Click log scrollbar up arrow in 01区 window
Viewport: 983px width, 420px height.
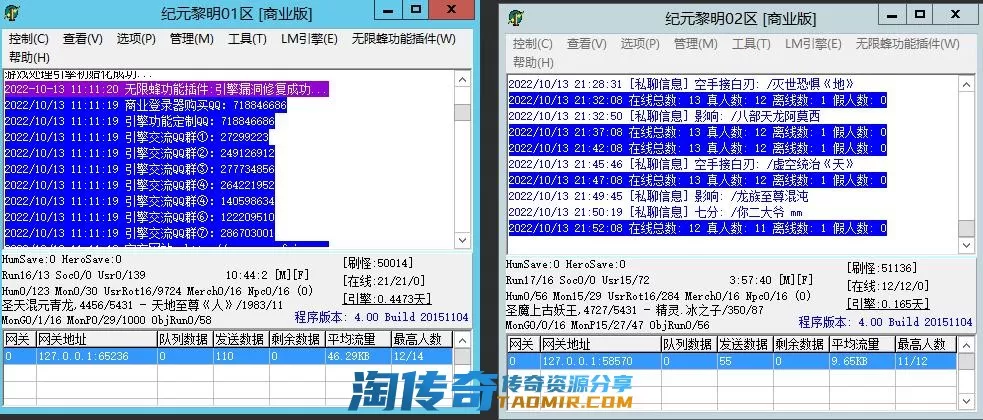point(463,80)
